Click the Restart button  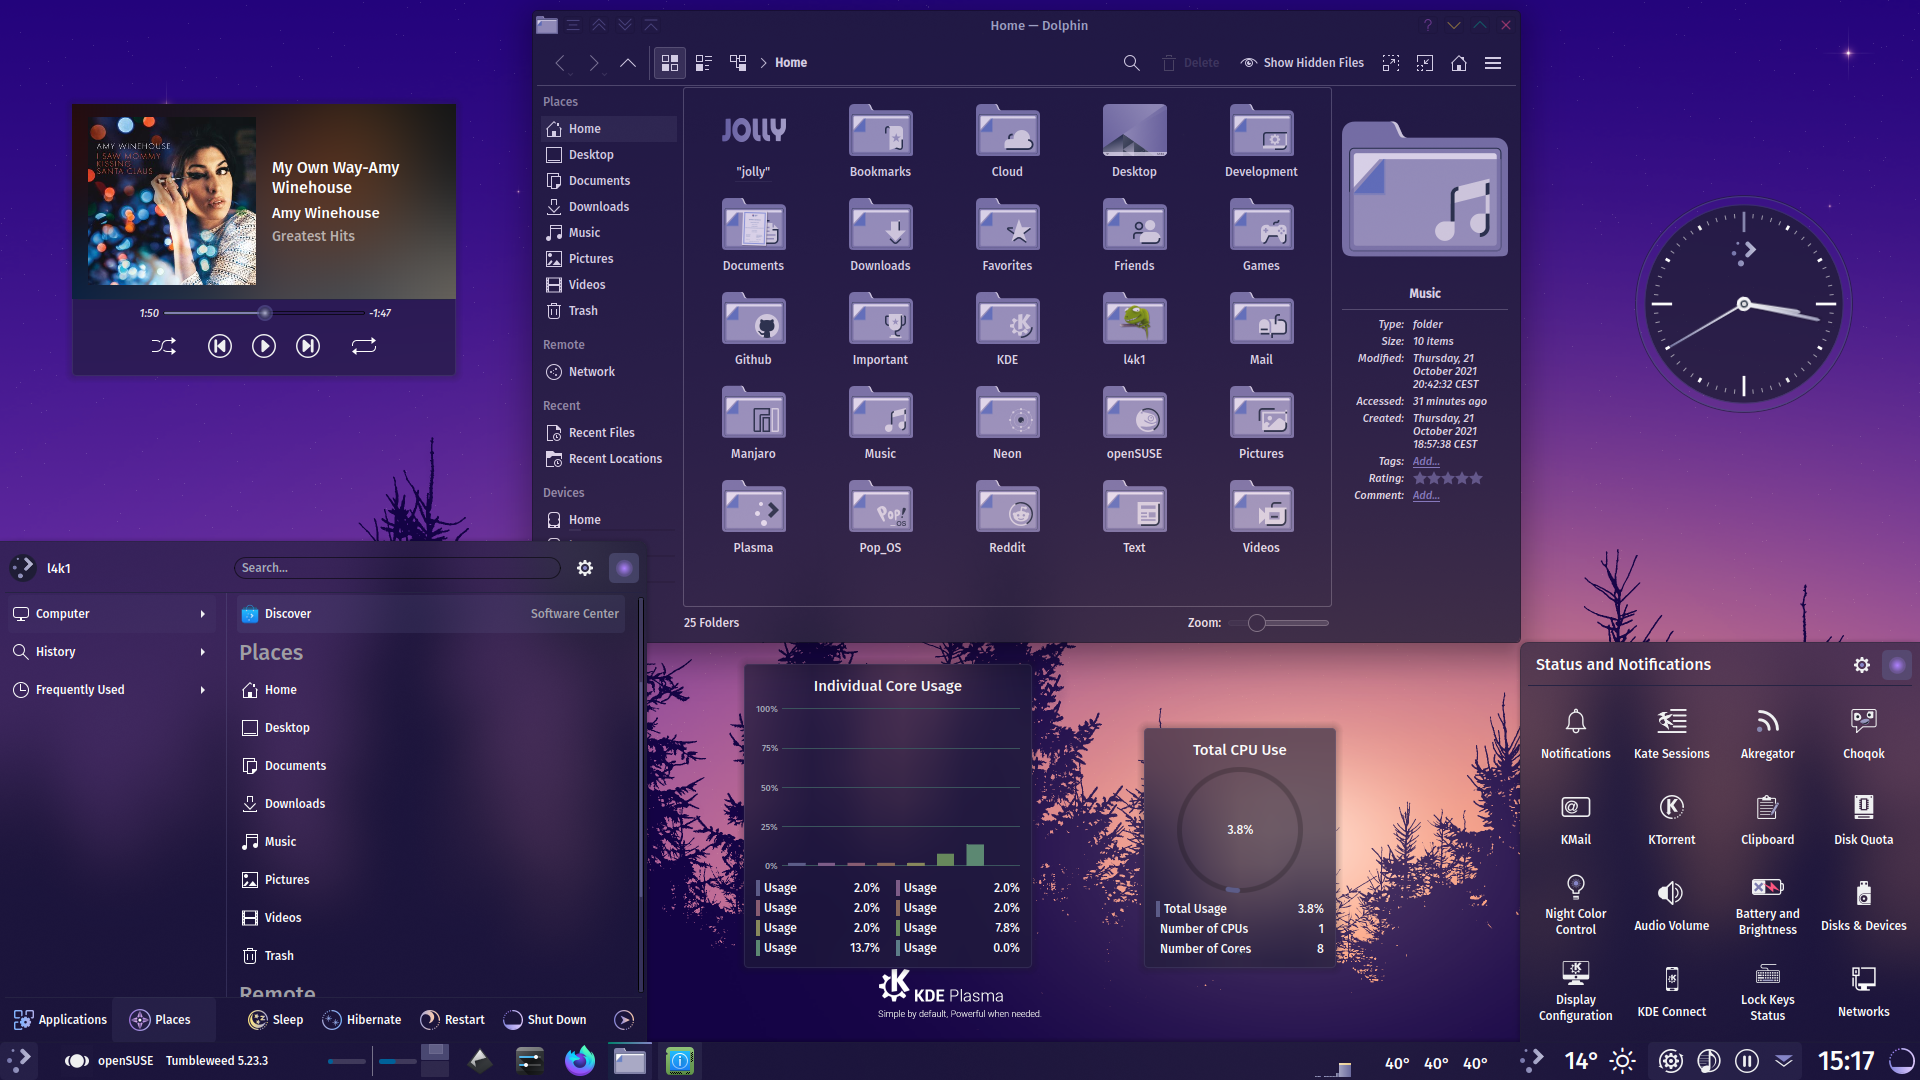click(452, 1020)
